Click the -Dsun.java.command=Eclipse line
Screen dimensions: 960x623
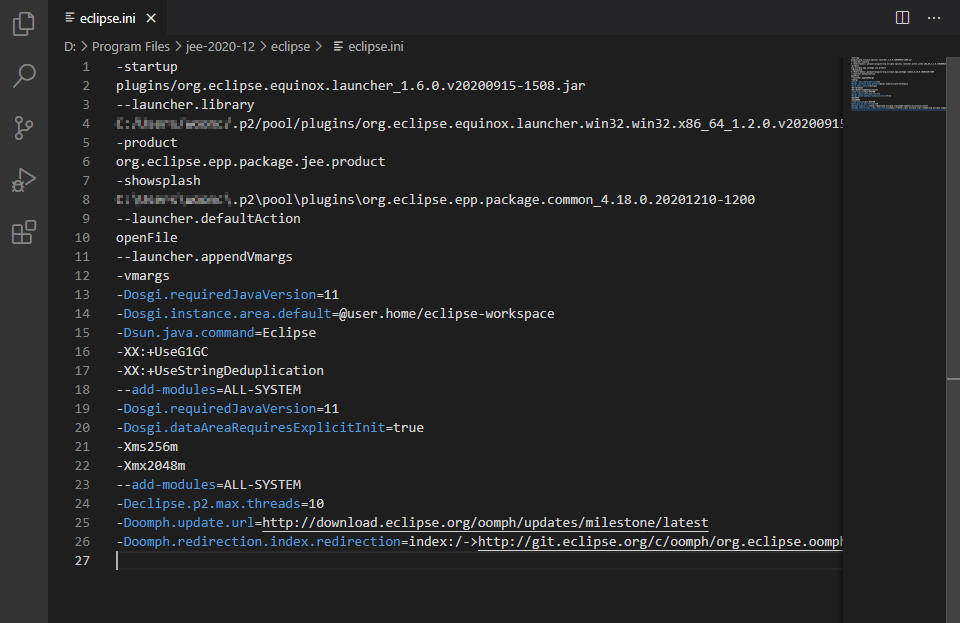[216, 332]
